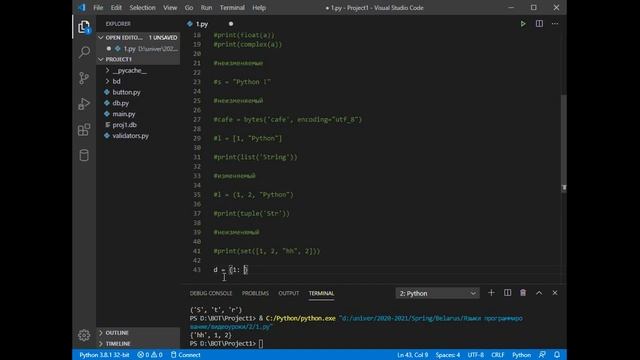Run Python file with play button
Image resolution: width=640 pixels, height=360 pixels.
click(523, 24)
